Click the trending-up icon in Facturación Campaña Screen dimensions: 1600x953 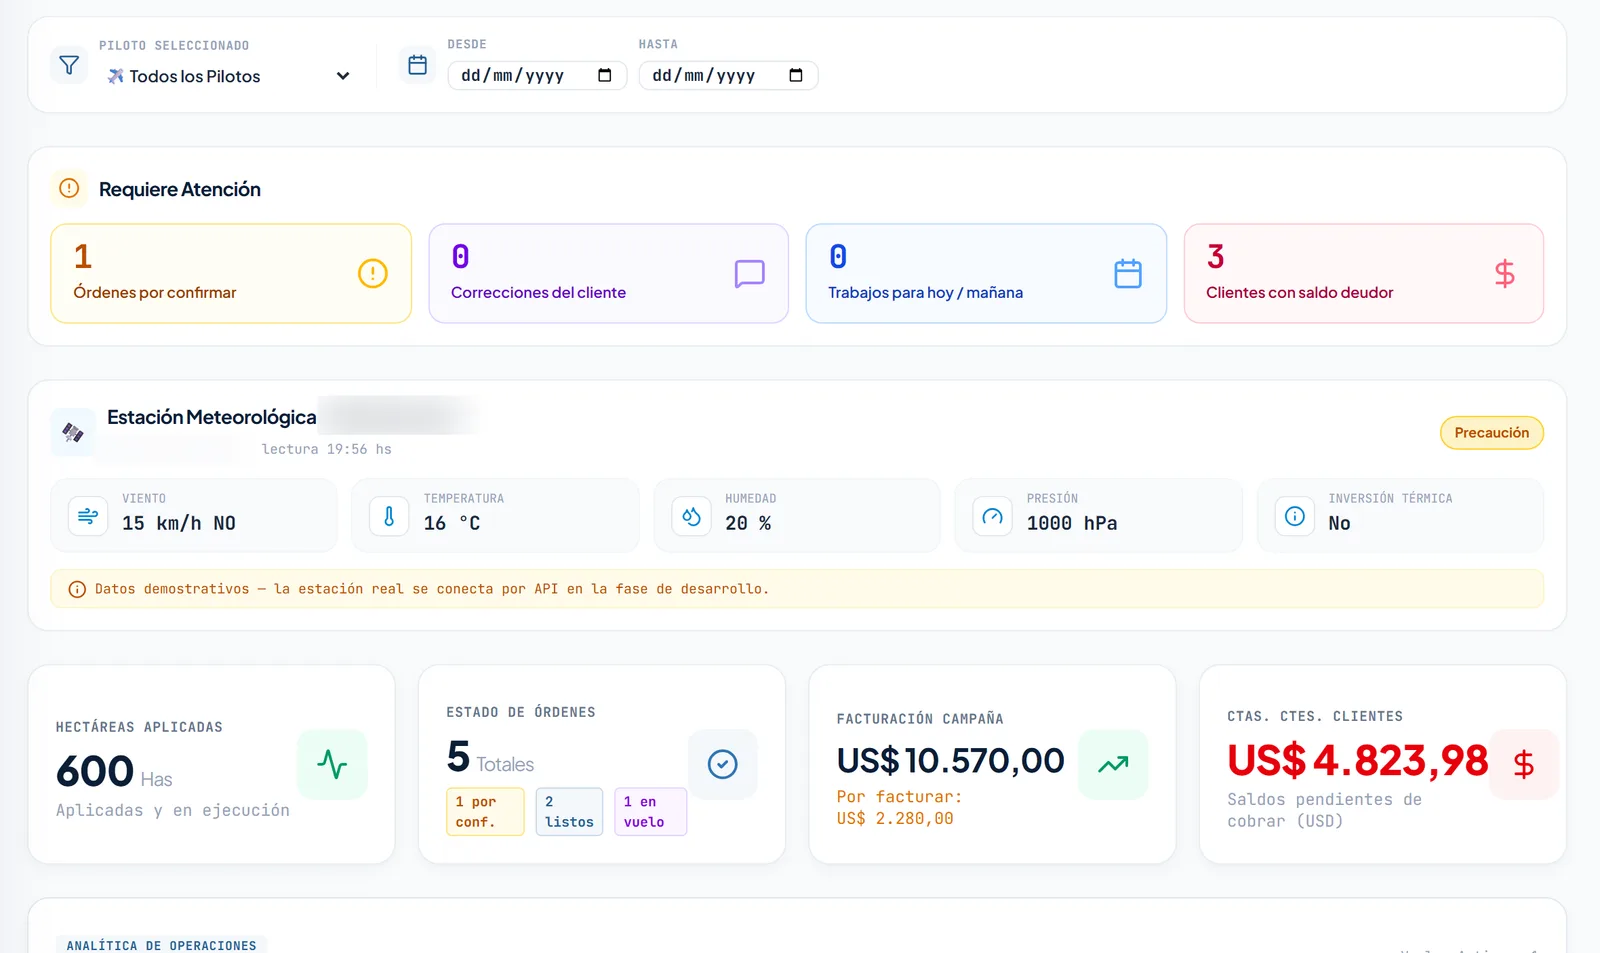[x=1113, y=764]
